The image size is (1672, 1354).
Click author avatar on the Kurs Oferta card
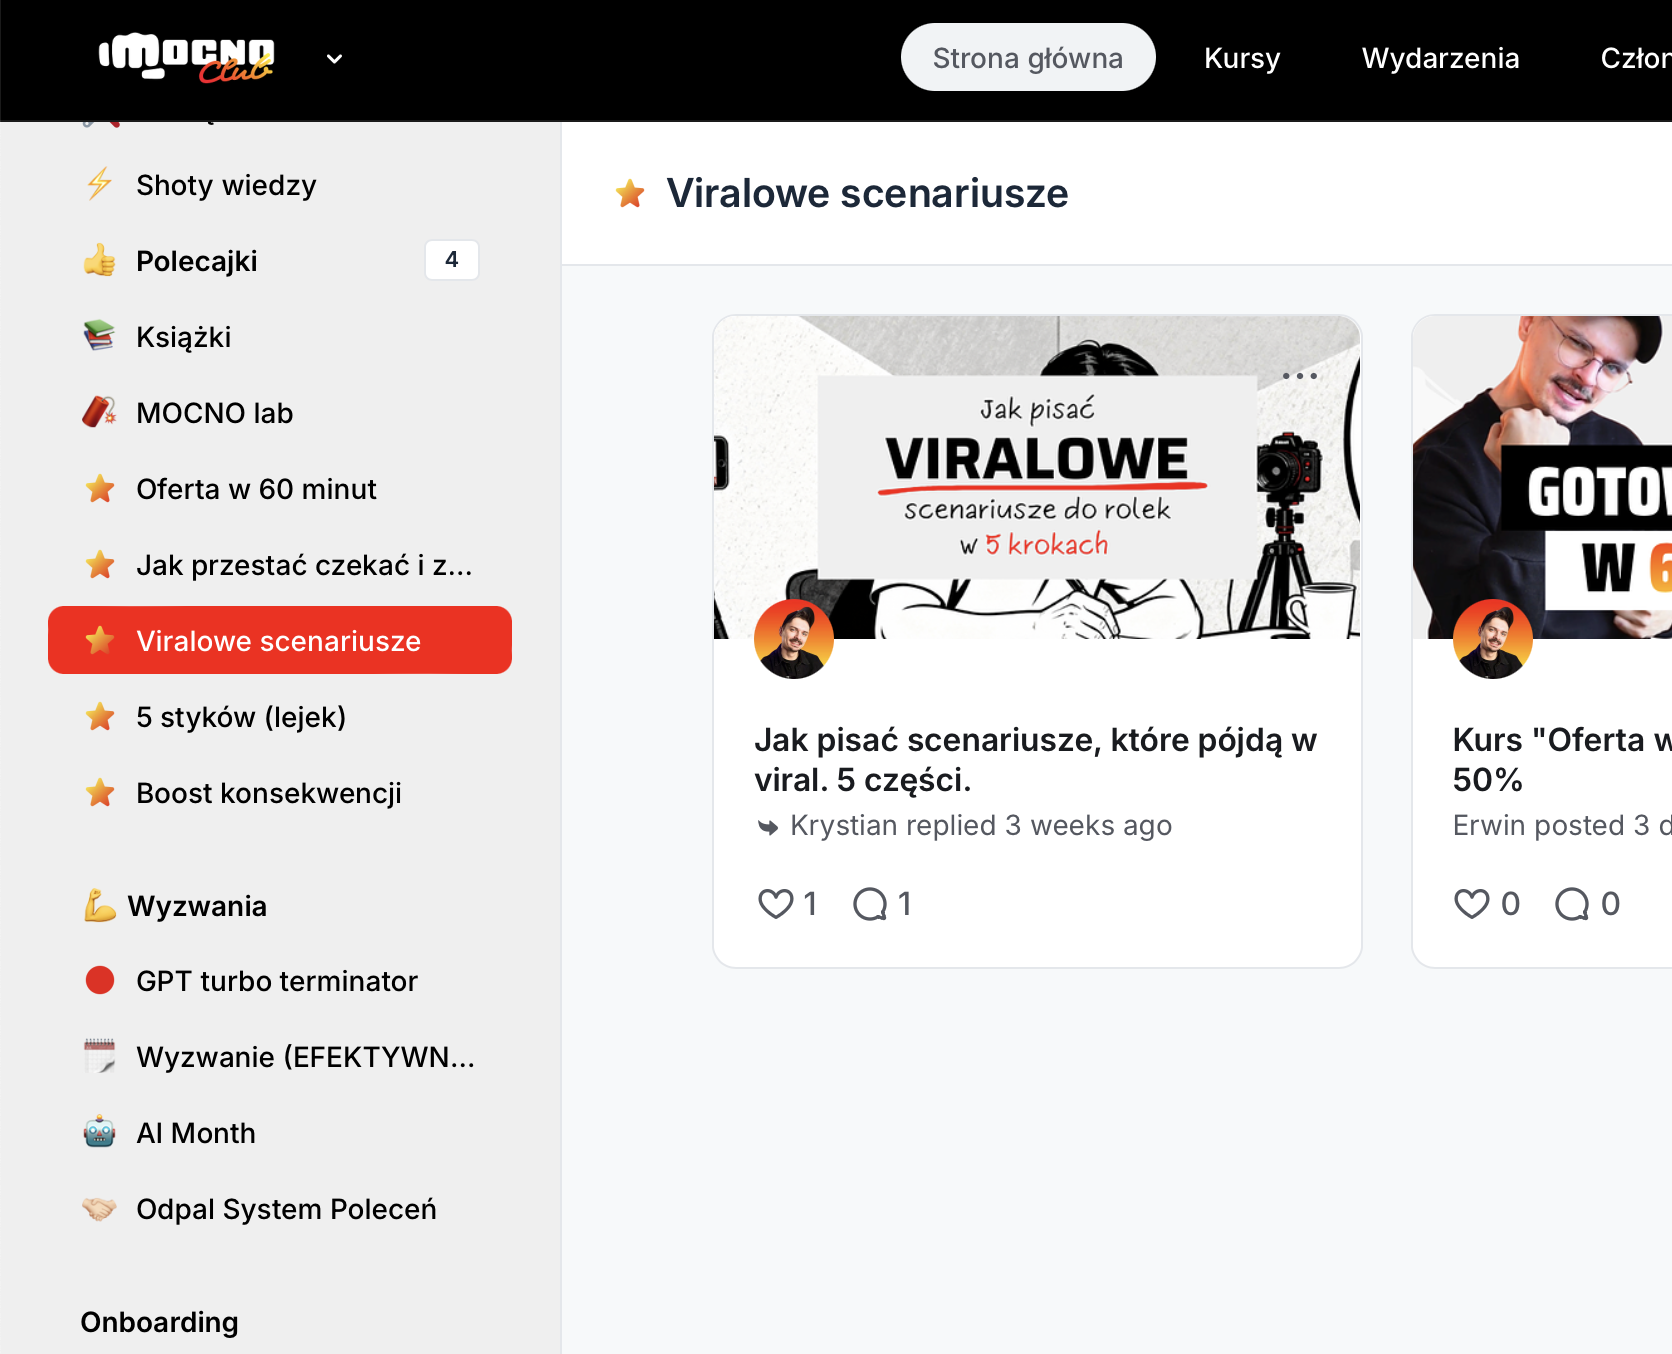coord(1492,639)
